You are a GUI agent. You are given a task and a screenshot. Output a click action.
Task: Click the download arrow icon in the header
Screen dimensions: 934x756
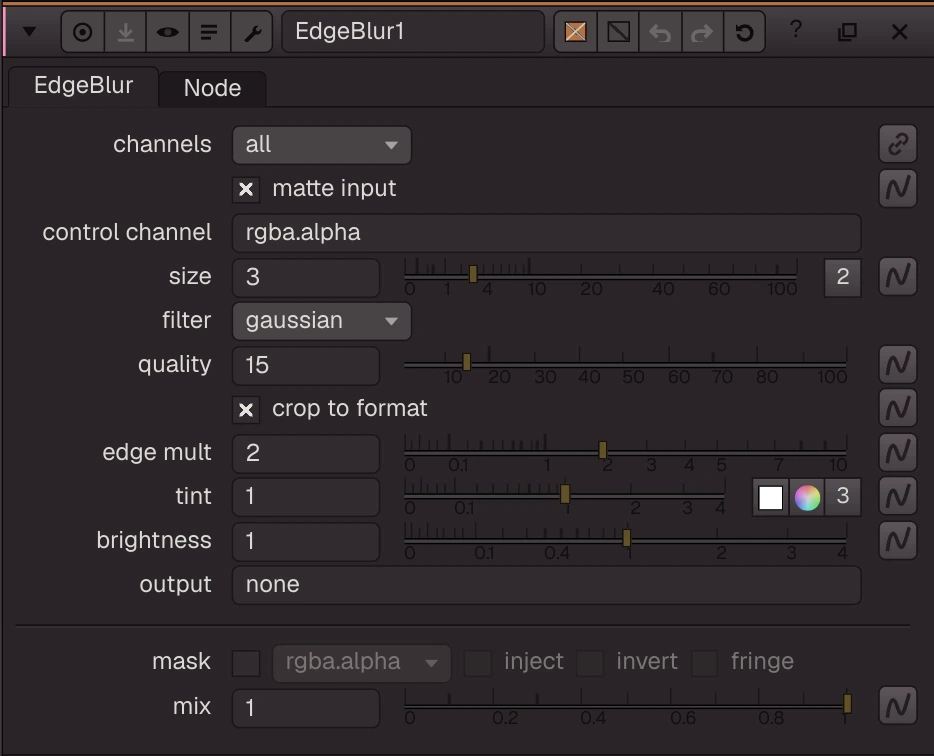125,32
